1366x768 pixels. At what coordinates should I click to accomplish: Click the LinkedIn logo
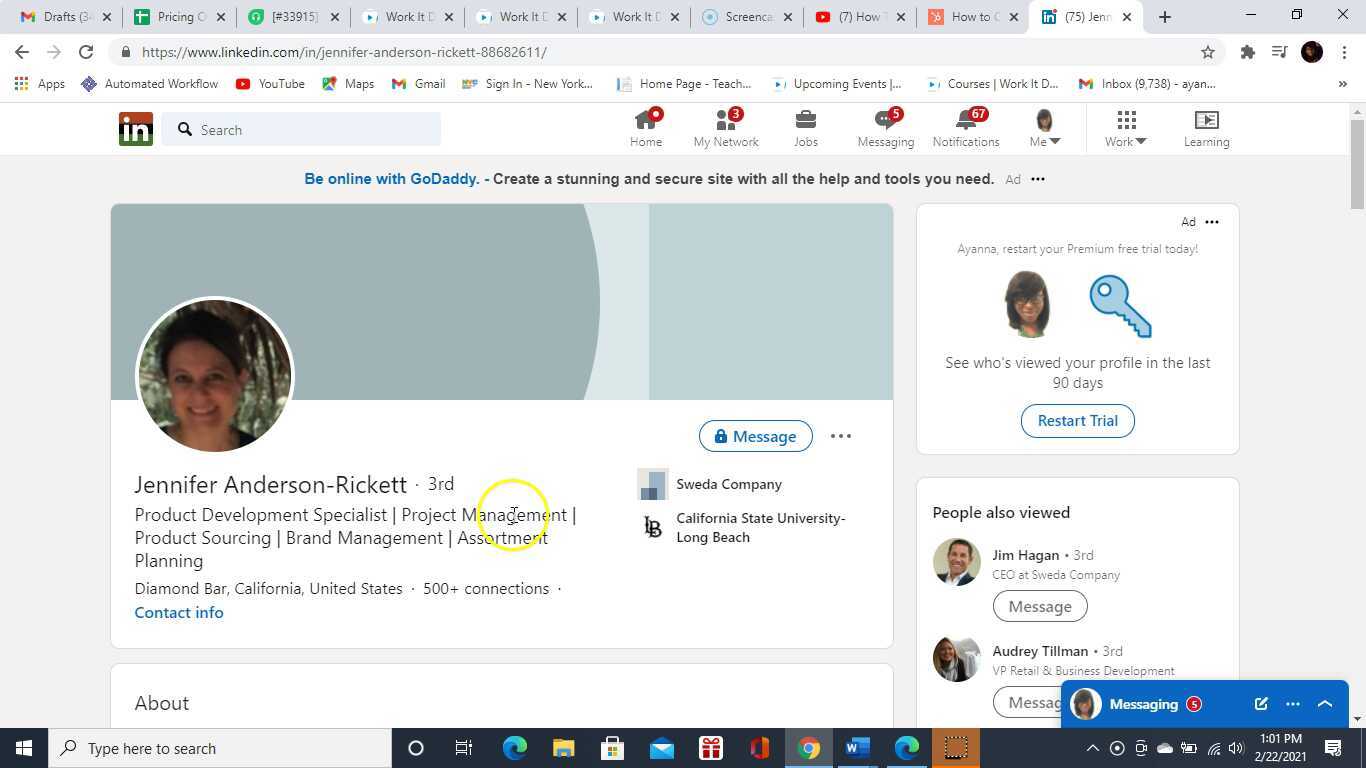coord(135,128)
